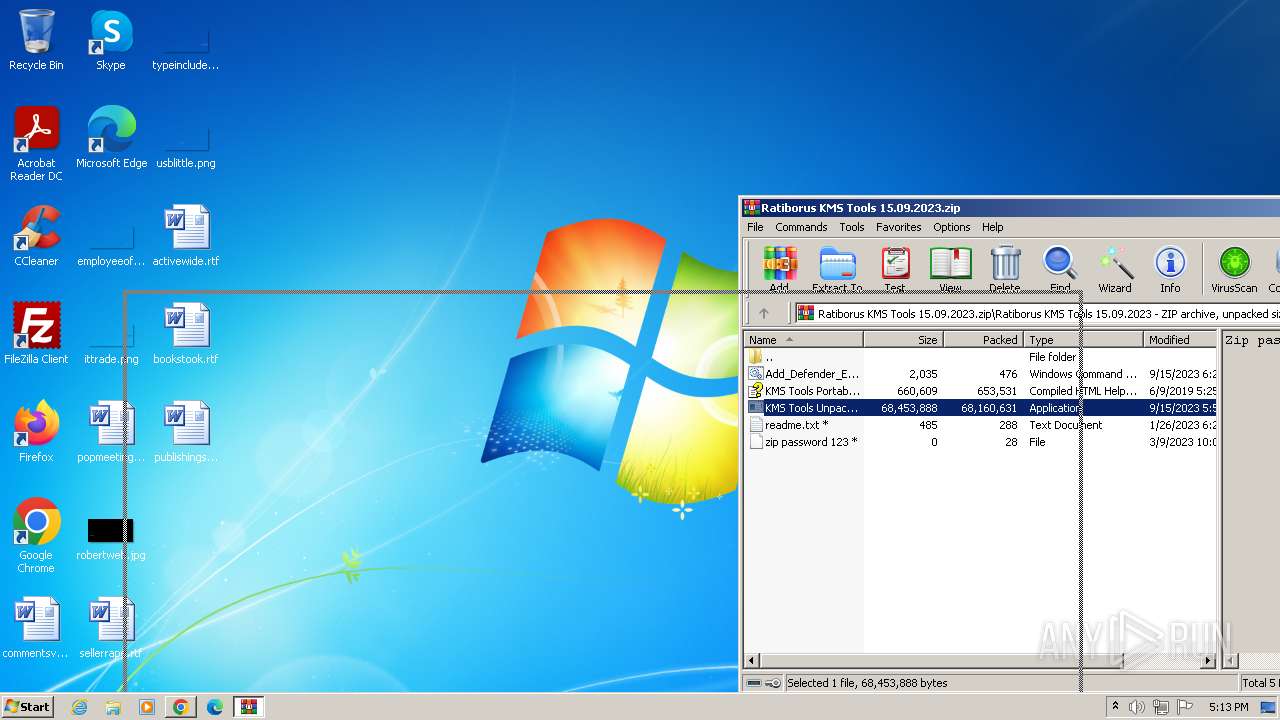The width and height of the screenshot is (1280, 720).
Task: Select the KMS Tools Unpac... application
Action: click(980, 408)
